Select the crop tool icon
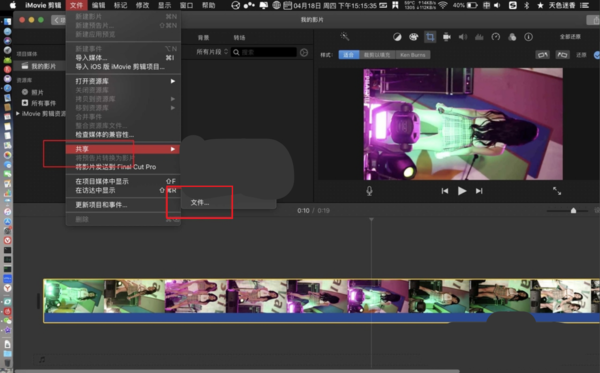Image resolution: width=600 pixels, height=373 pixels. click(430, 37)
